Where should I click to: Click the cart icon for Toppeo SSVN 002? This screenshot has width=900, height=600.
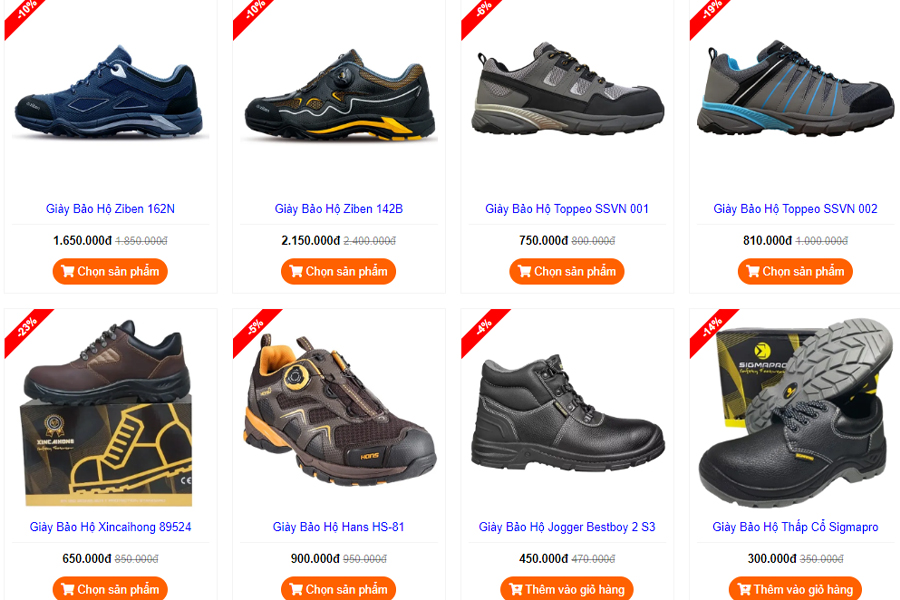(x=753, y=271)
